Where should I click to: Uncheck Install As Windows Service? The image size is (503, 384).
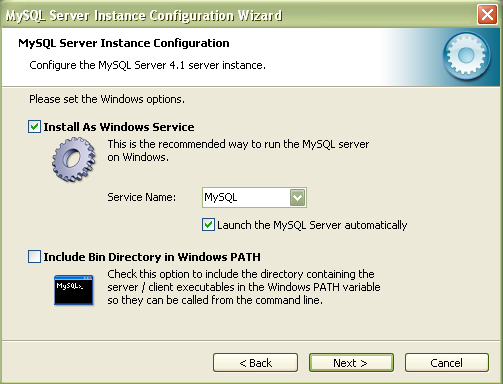[x=35, y=127]
